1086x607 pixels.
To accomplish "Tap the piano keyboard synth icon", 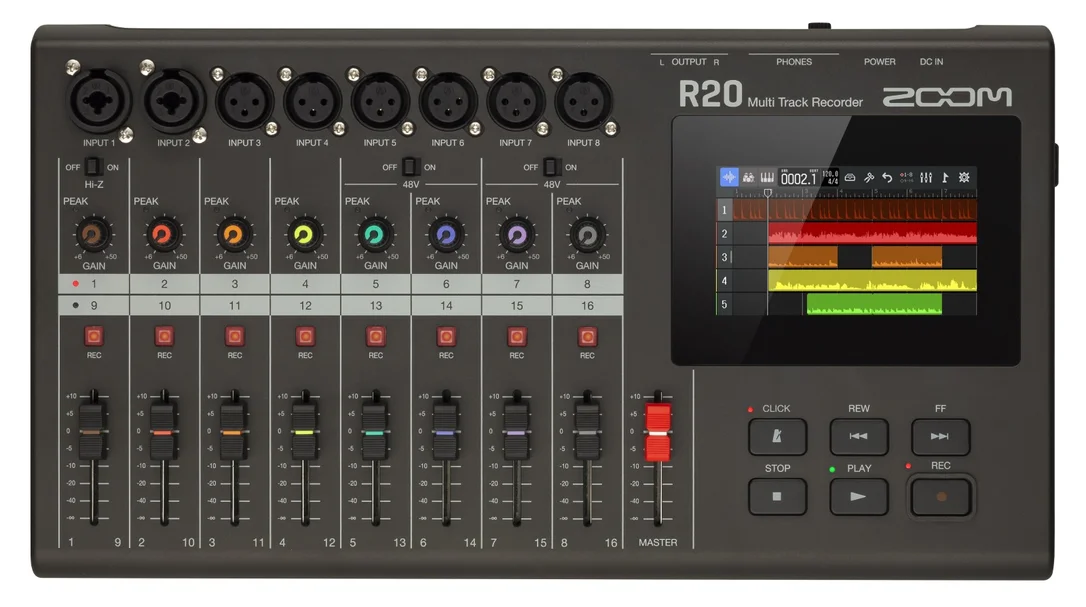I will pyautogui.click(x=767, y=177).
